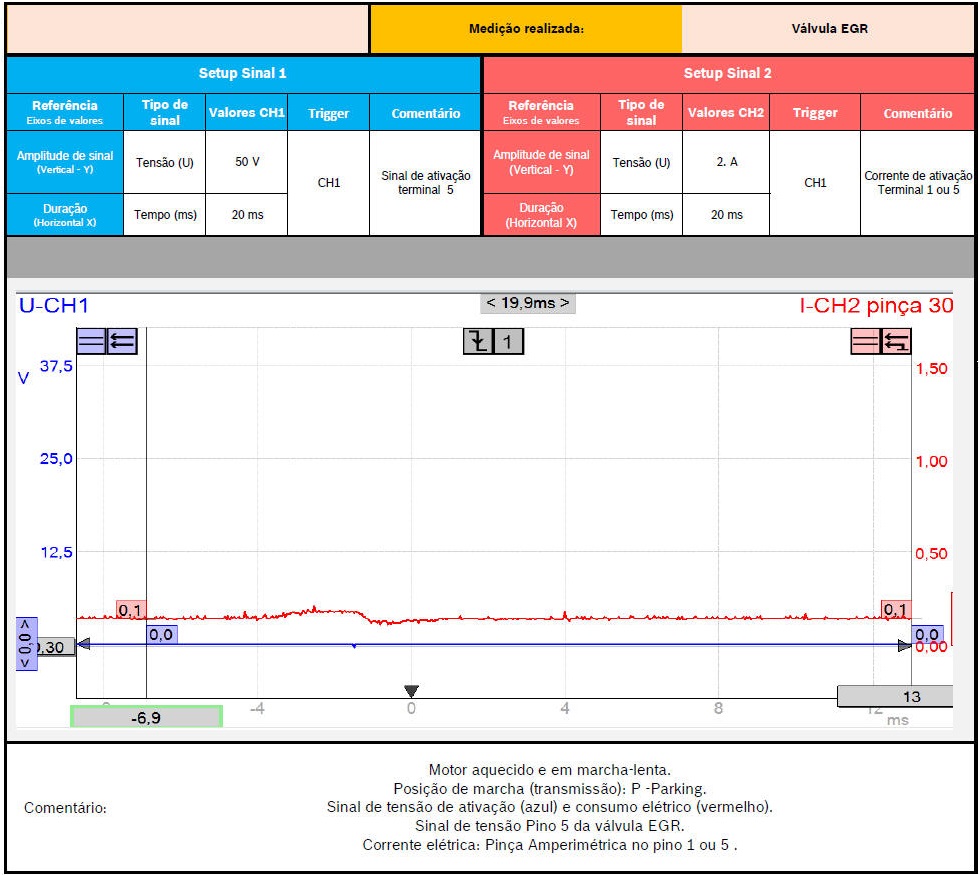Click the left red 0,1 cursor value tag
The image size is (980, 875).
point(130,609)
